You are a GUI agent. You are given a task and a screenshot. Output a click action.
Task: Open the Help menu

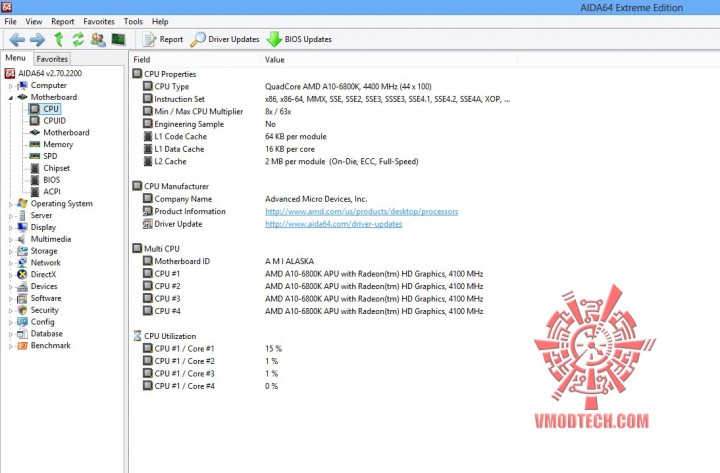point(160,22)
